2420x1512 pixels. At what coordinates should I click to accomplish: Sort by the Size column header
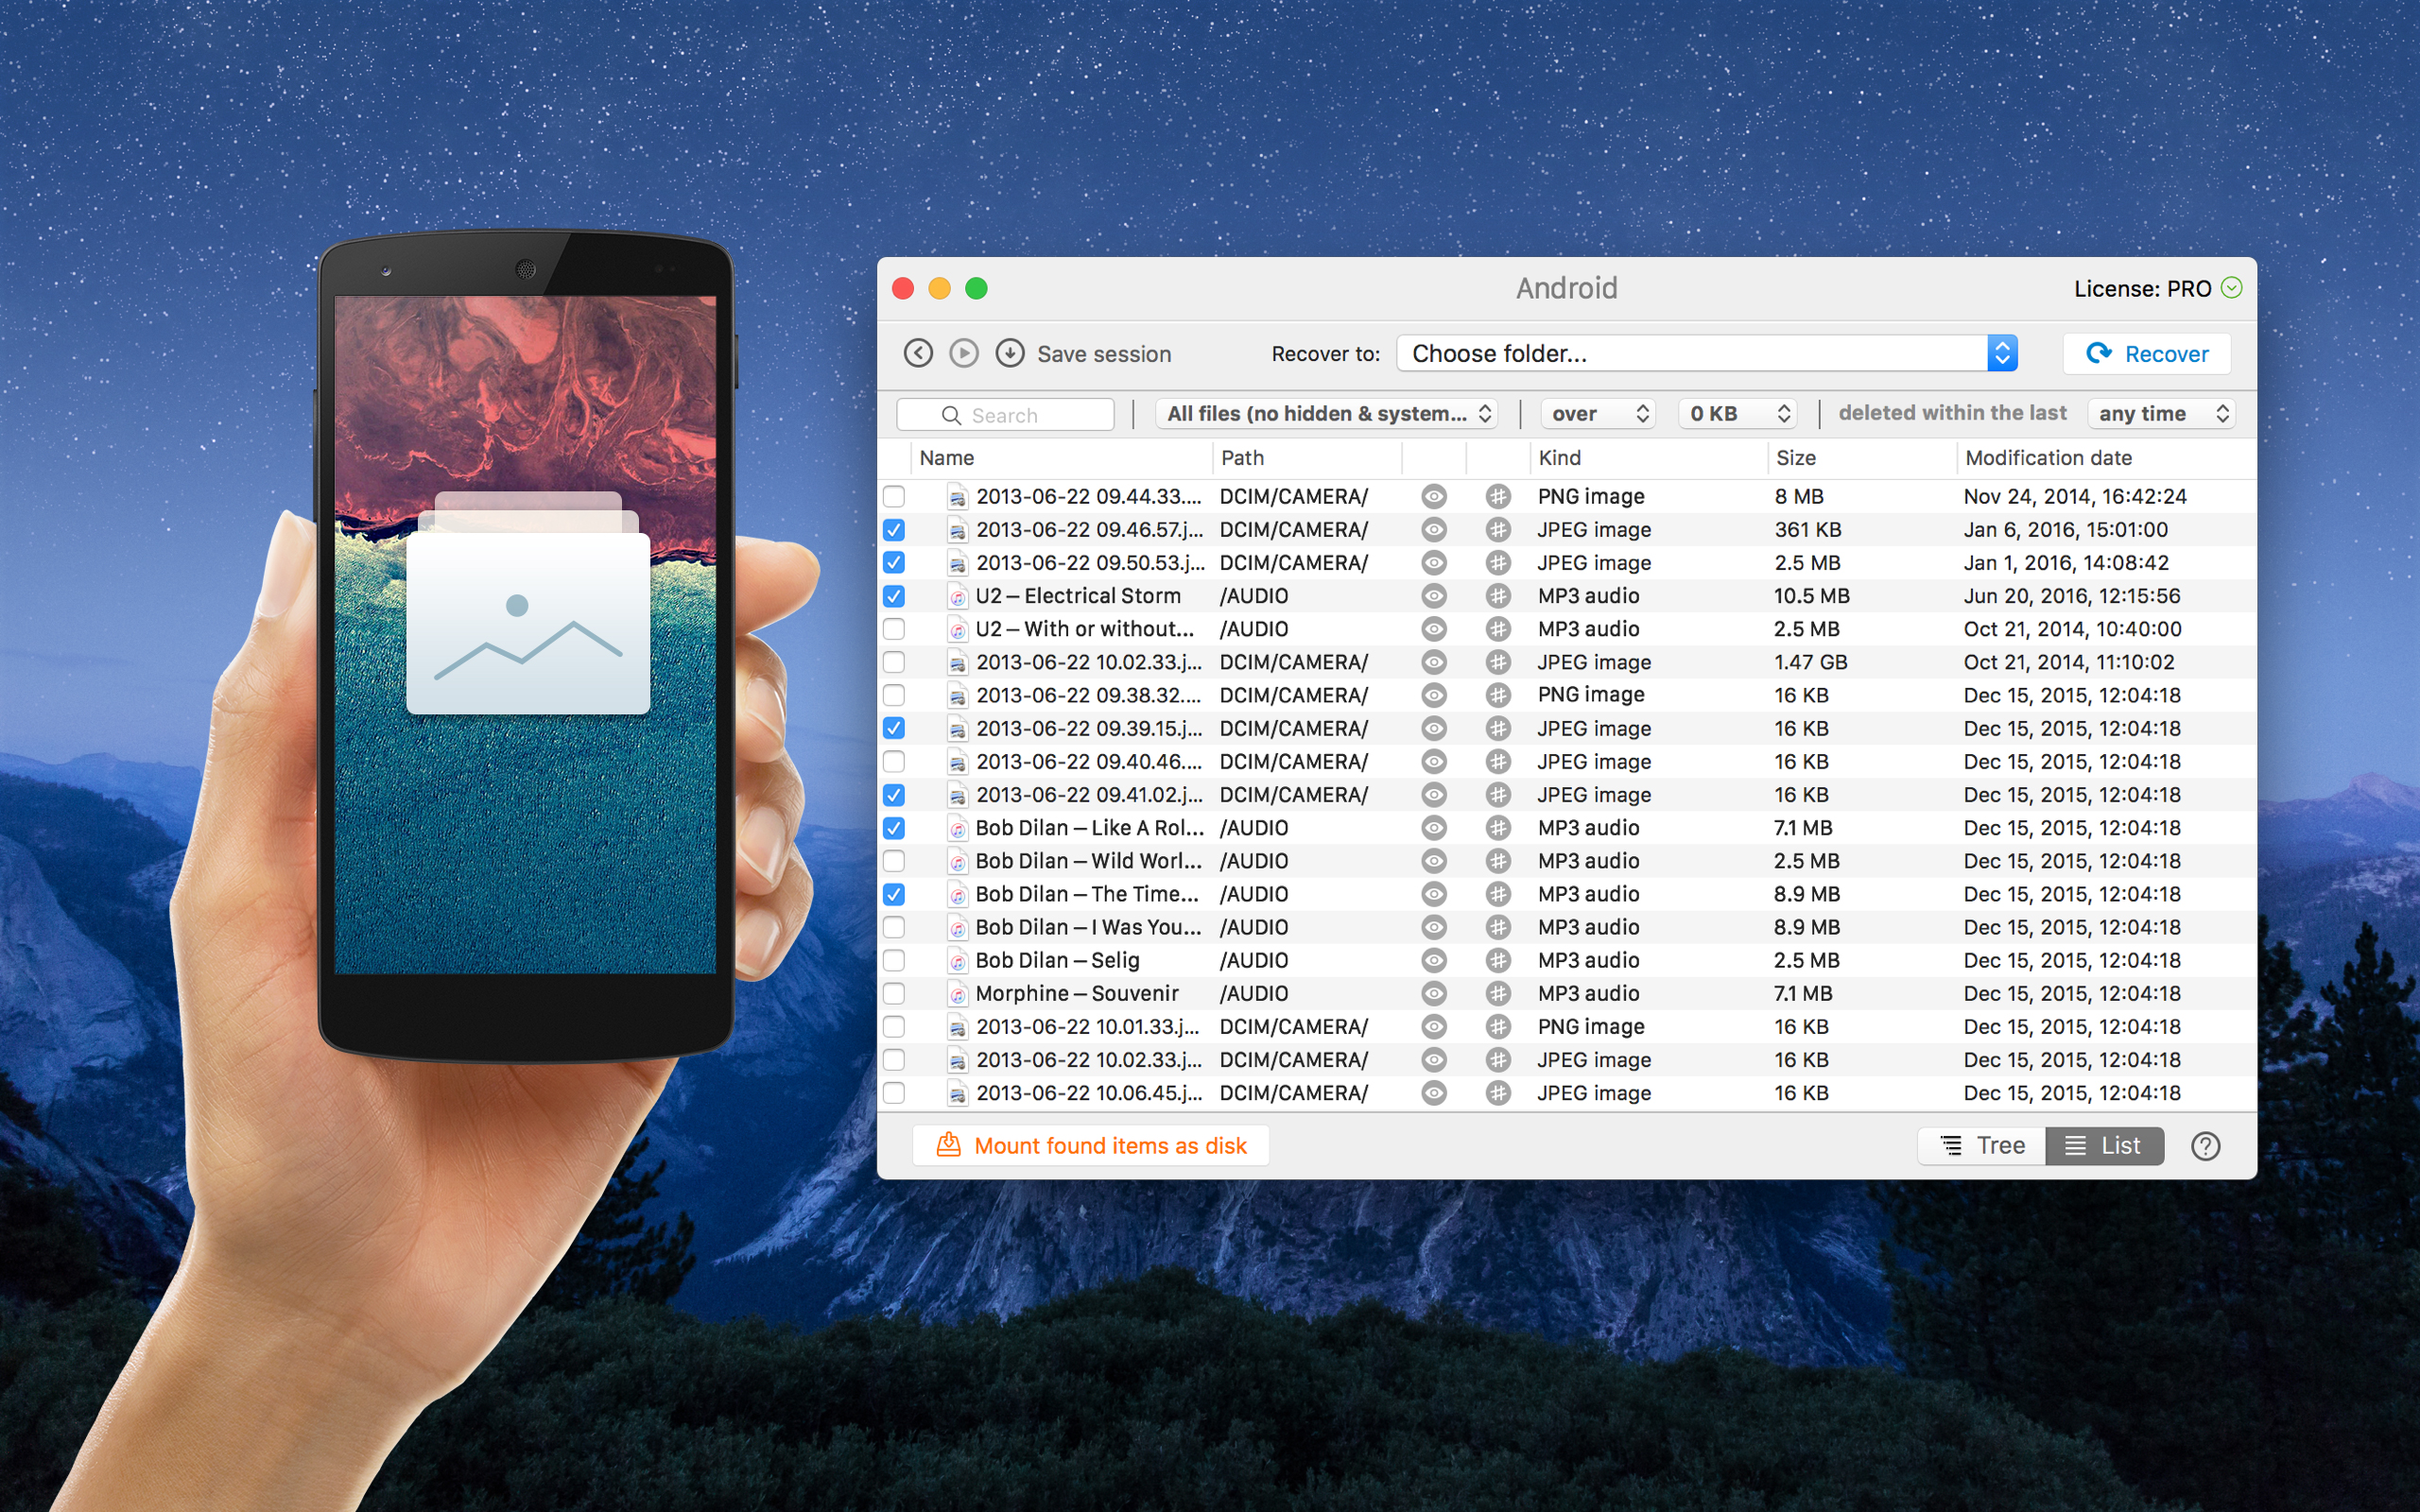pyautogui.click(x=1795, y=458)
